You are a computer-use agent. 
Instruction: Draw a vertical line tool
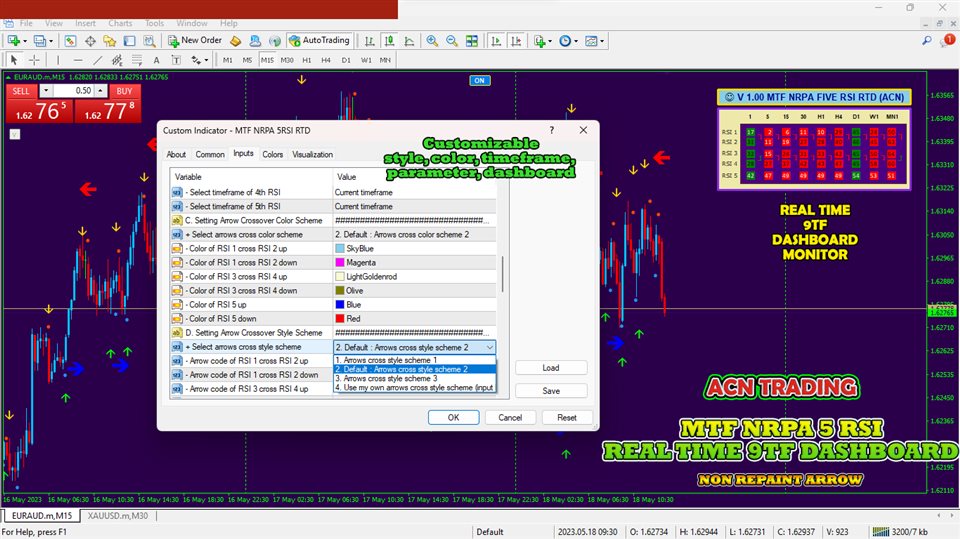pyautogui.click(x=58, y=60)
